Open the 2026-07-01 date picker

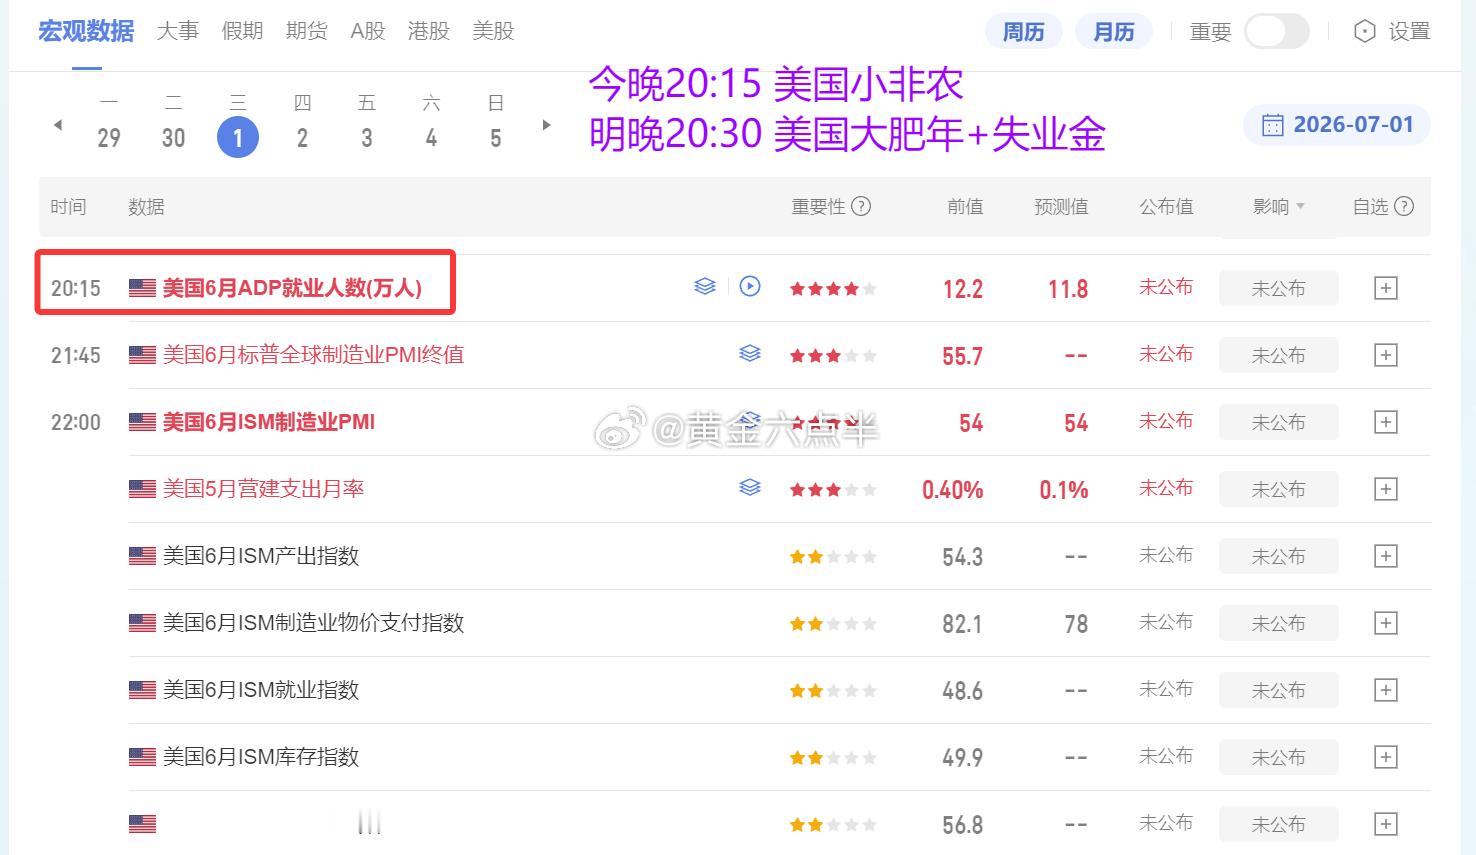1337,125
